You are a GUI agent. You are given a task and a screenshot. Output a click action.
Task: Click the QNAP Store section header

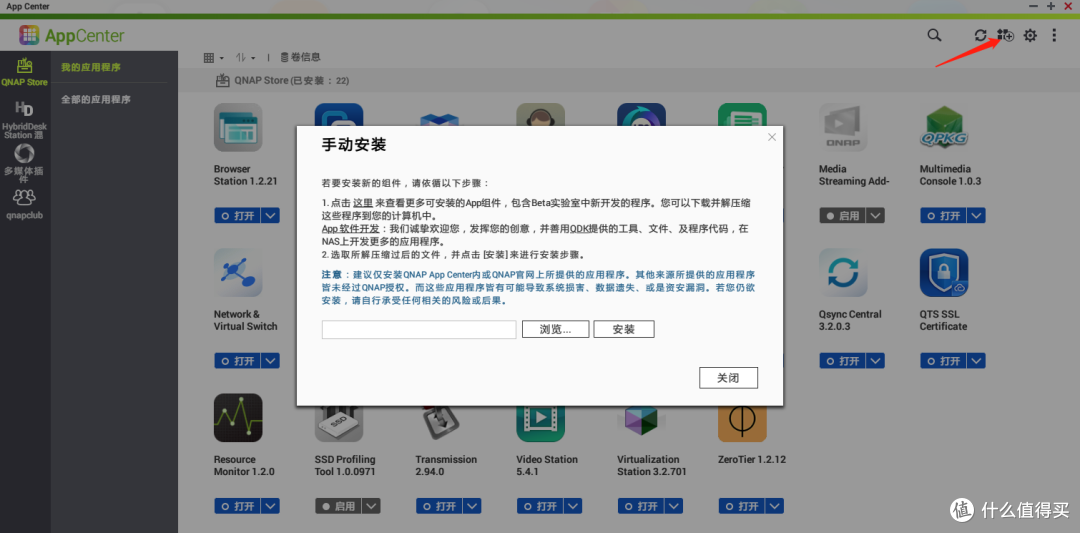(x=282, y=81)
